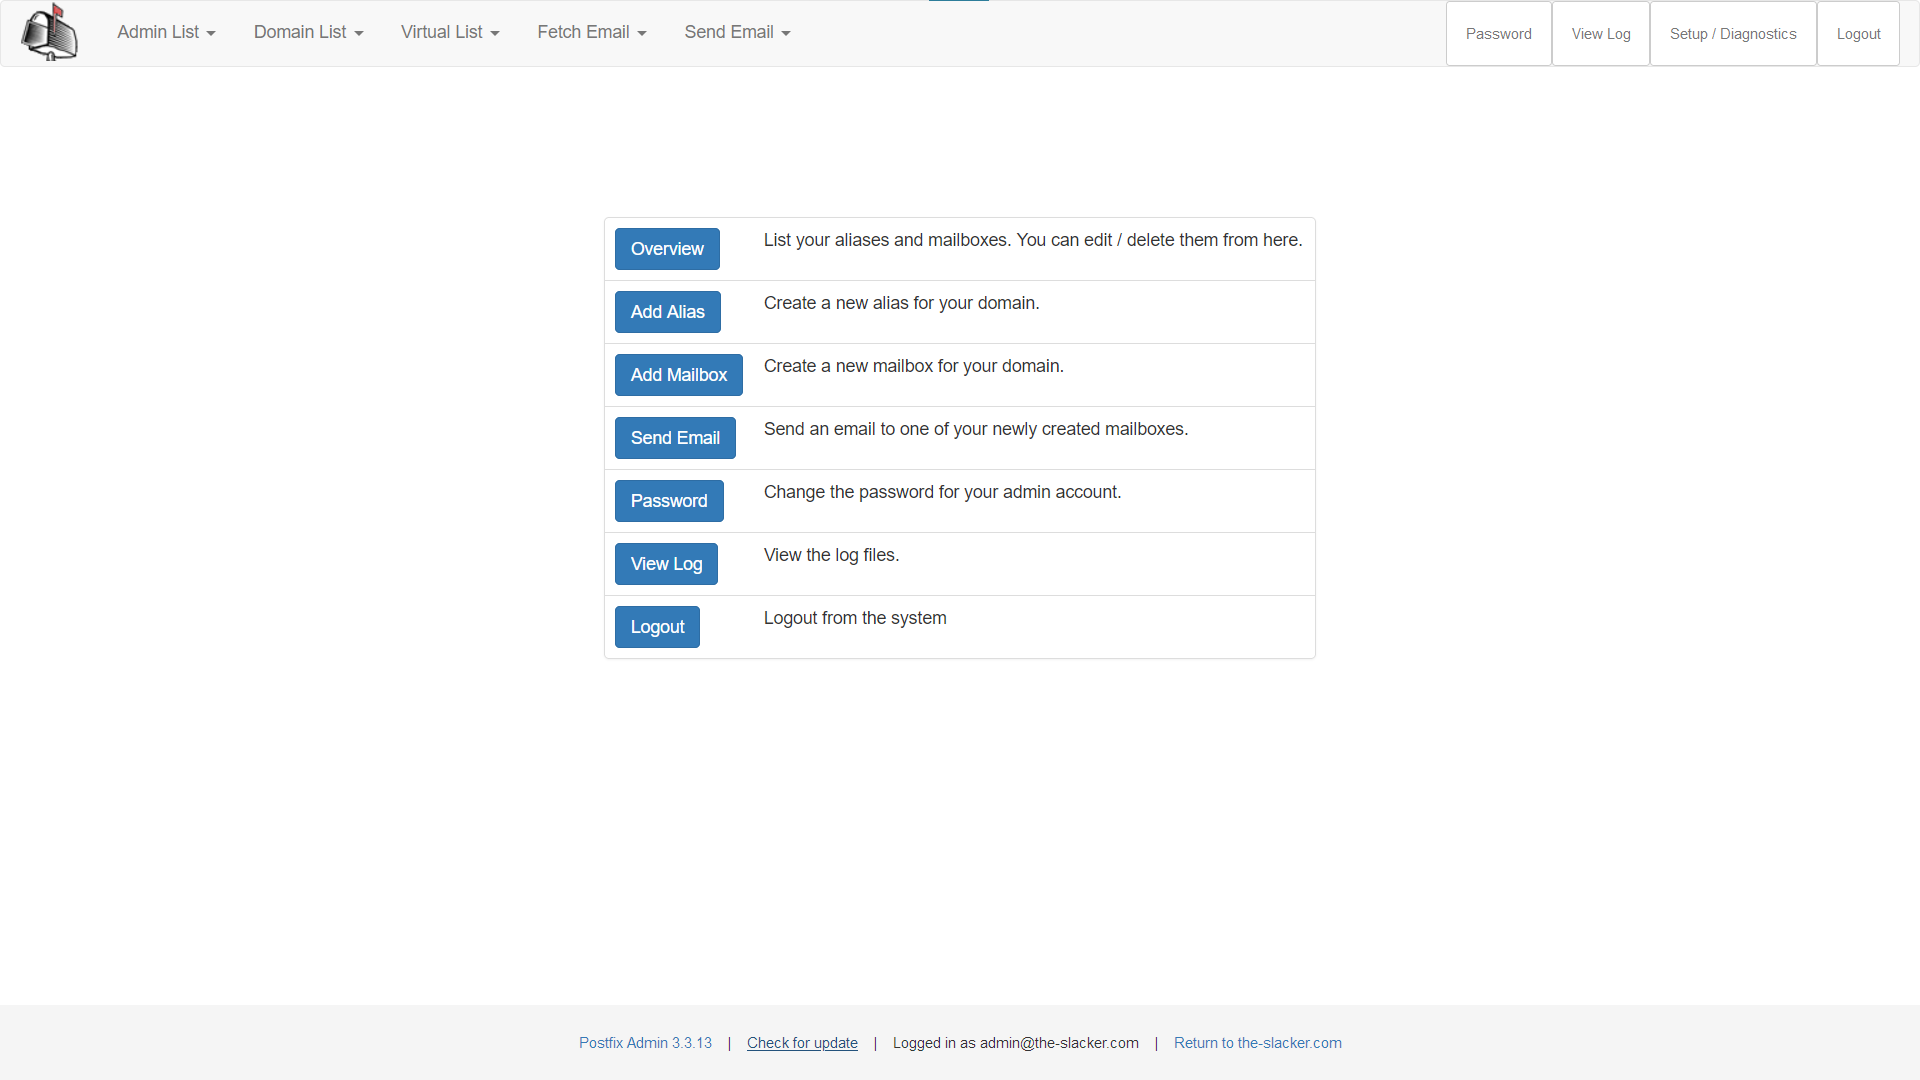Click the Postfix Admin logo icon
This screenshot has height=1080, width=1920.
pos(49,32)
